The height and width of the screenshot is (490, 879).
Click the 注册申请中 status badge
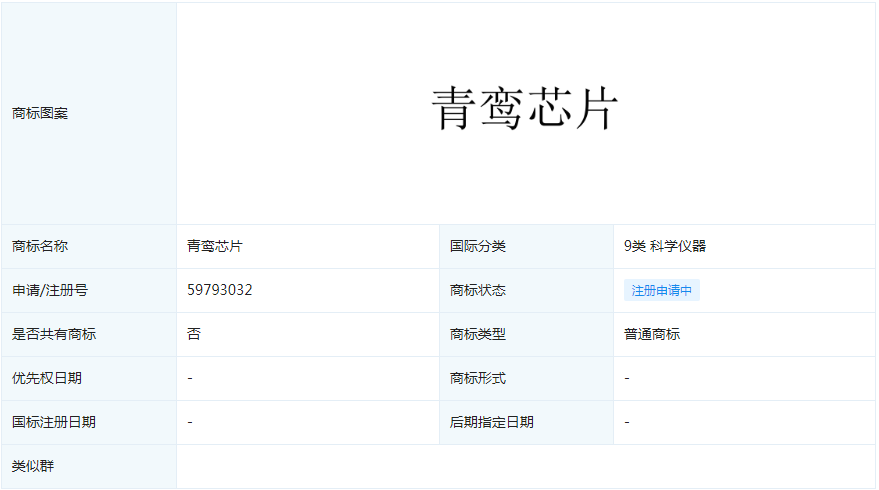point(661,290)
